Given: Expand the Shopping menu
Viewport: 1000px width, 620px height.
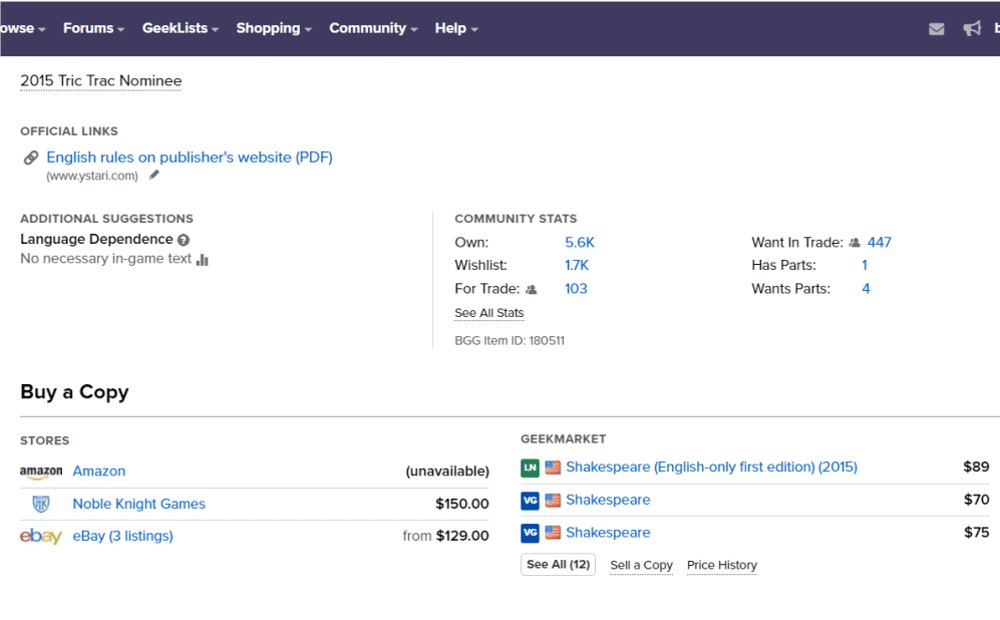Looking at the screenshot, I should [274, 28].
